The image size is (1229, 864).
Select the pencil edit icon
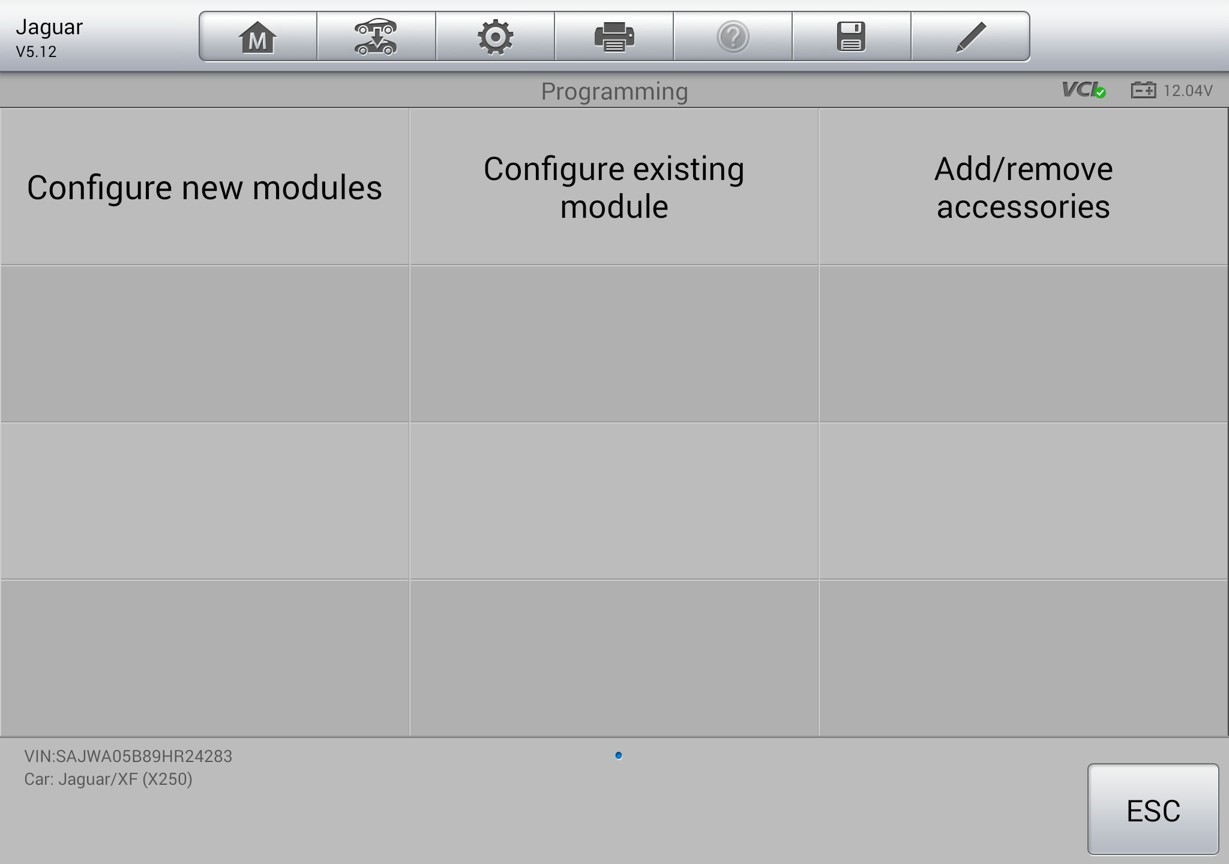click(970, 37)
